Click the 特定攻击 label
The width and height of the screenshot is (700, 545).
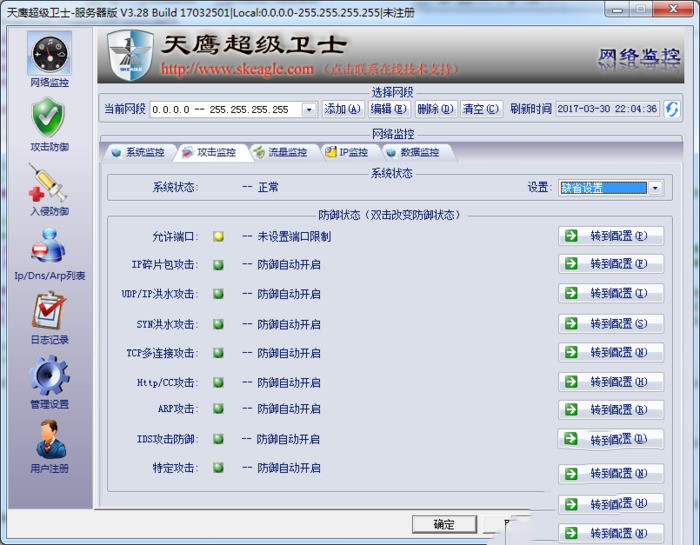tap(175, 468)
